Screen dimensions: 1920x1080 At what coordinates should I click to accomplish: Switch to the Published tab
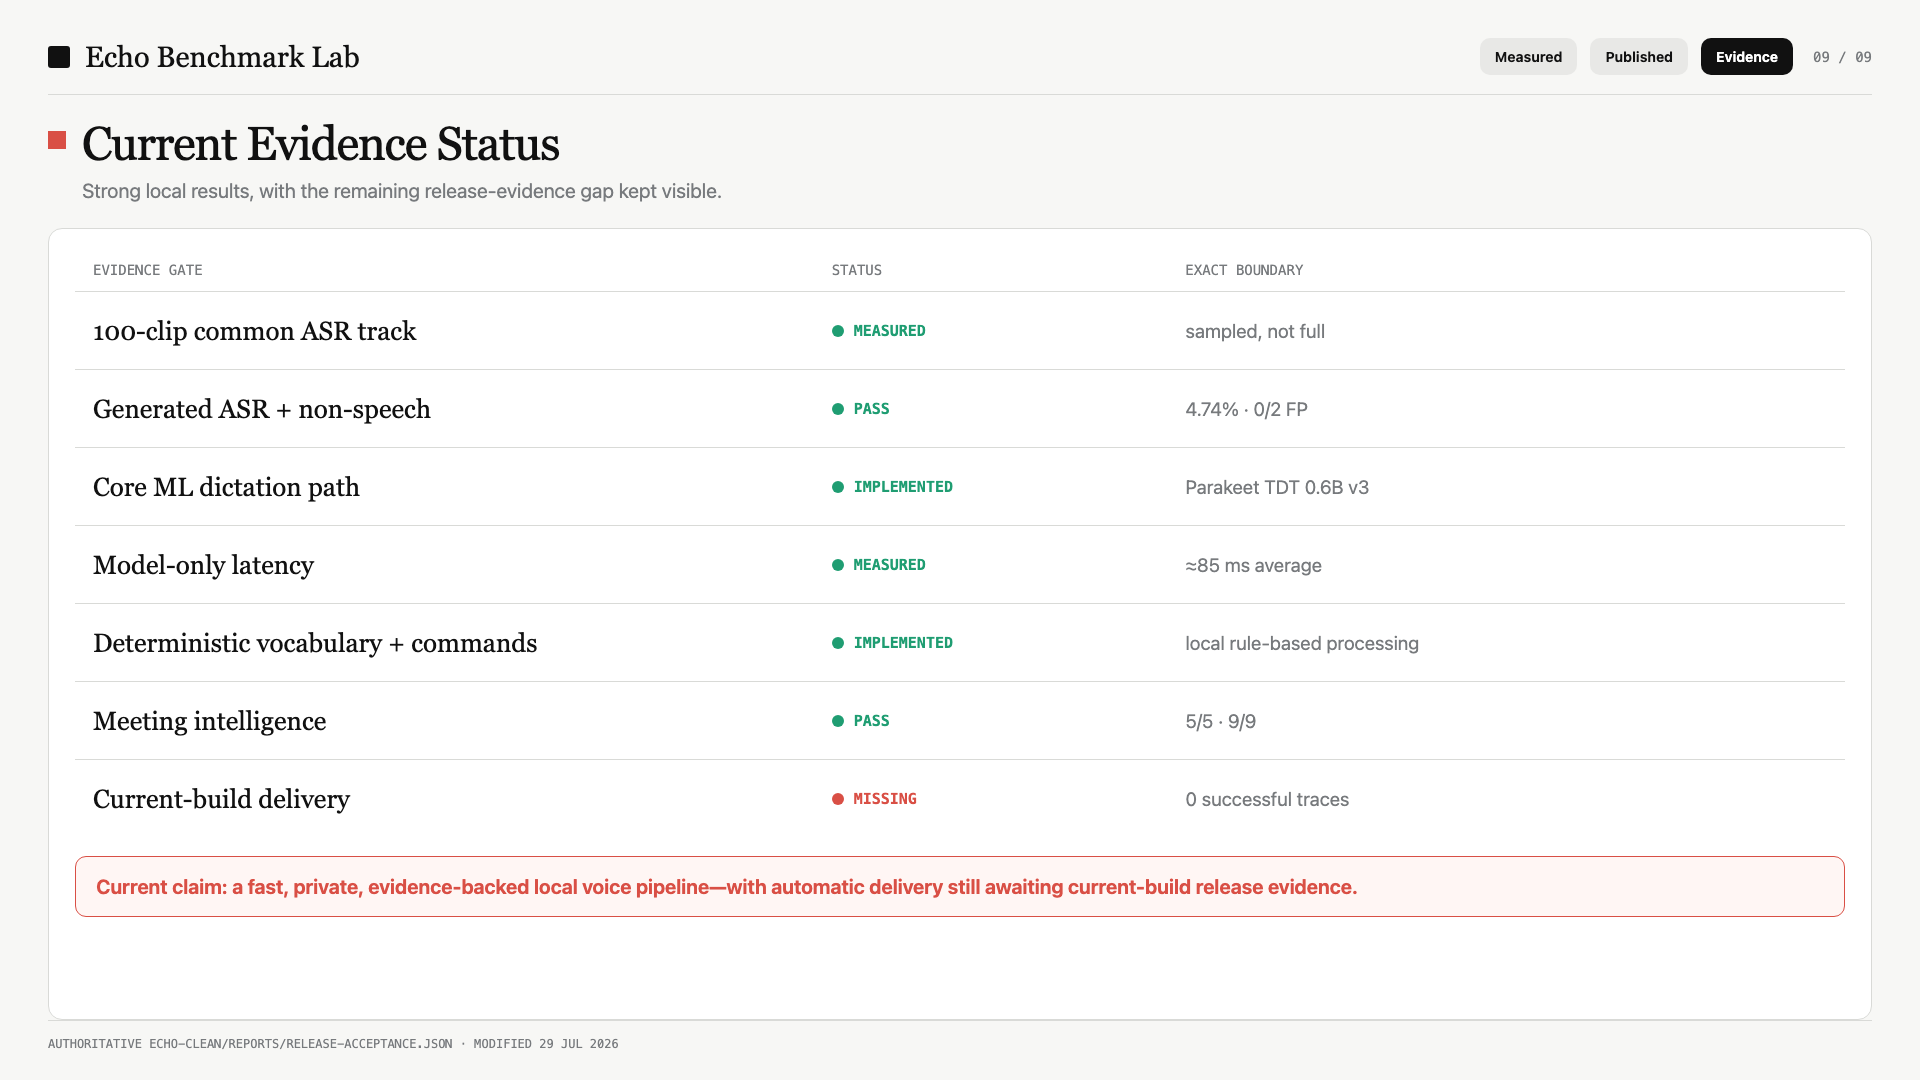[1639, 57]
